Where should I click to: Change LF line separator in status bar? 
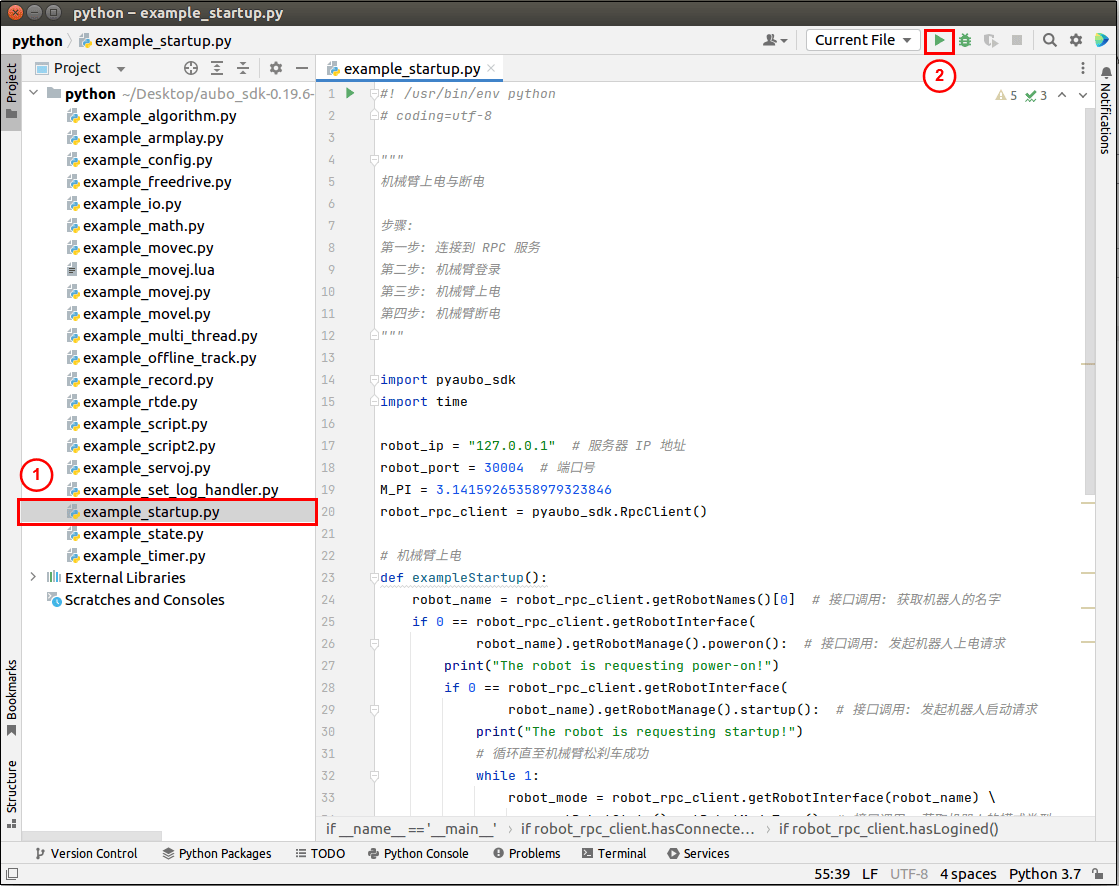click(869, 874)
